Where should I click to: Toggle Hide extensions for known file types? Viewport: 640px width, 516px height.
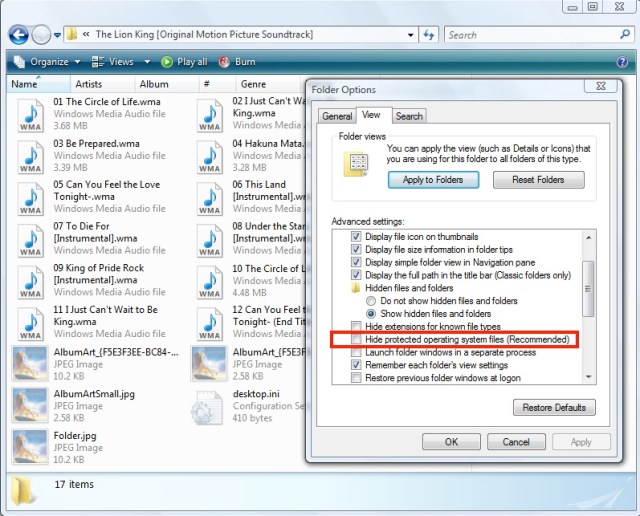[x=355, y=327]
